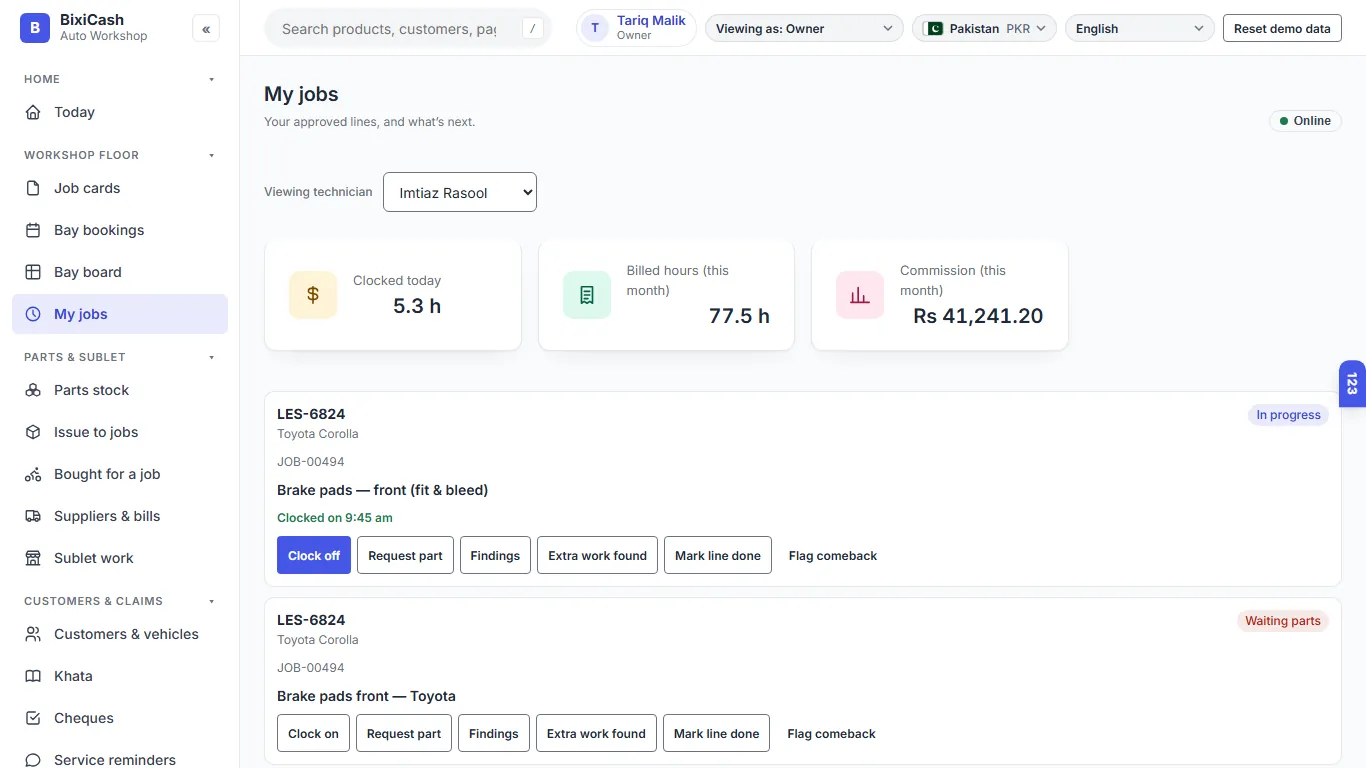Mark line done for the In progress job
This screenshot has width=1366, height=768.
tap(718, 555)
